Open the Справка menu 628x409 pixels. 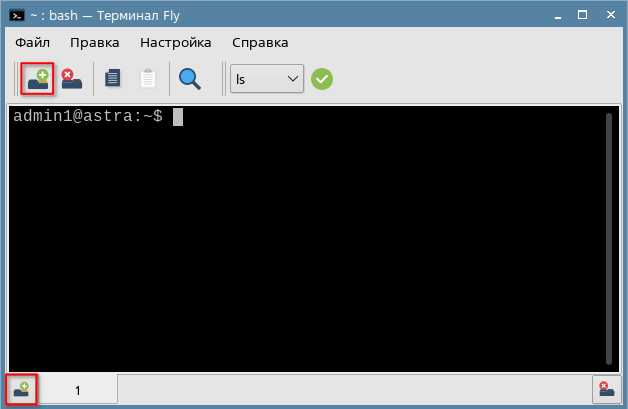pos(260,43)
